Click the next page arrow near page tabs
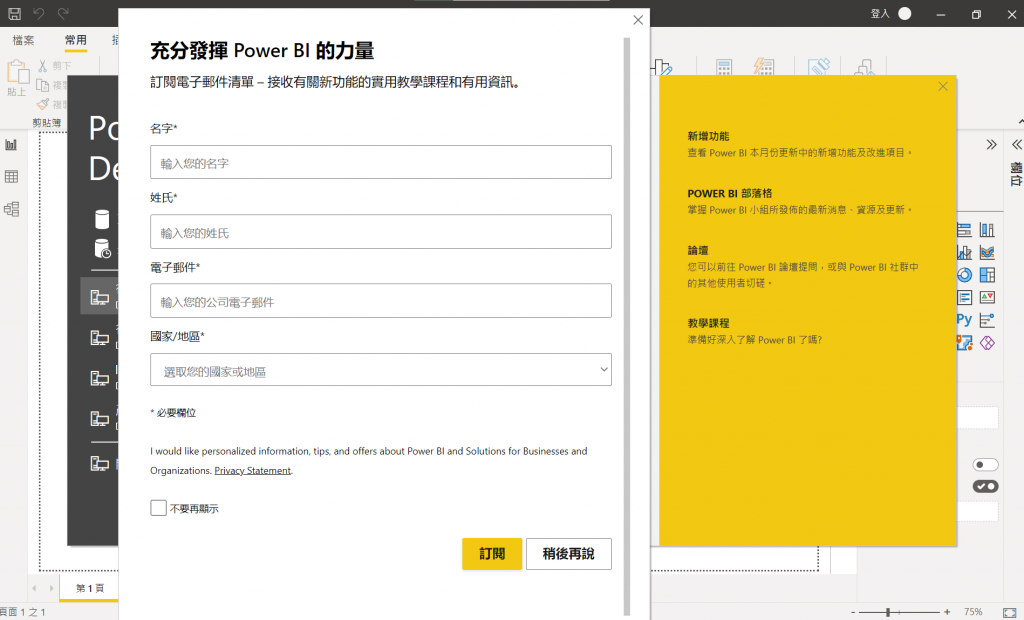The image size is (1024, 620). tap(51, 588)
